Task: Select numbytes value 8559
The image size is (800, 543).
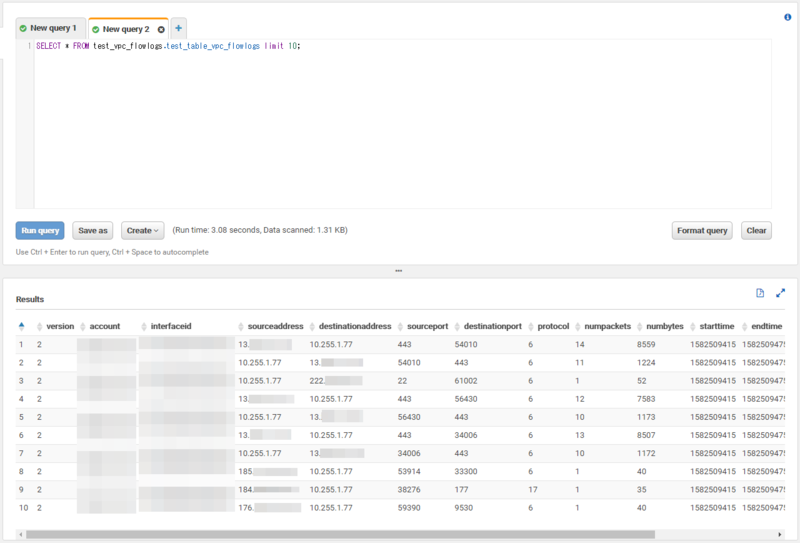Action: point(646,344)
